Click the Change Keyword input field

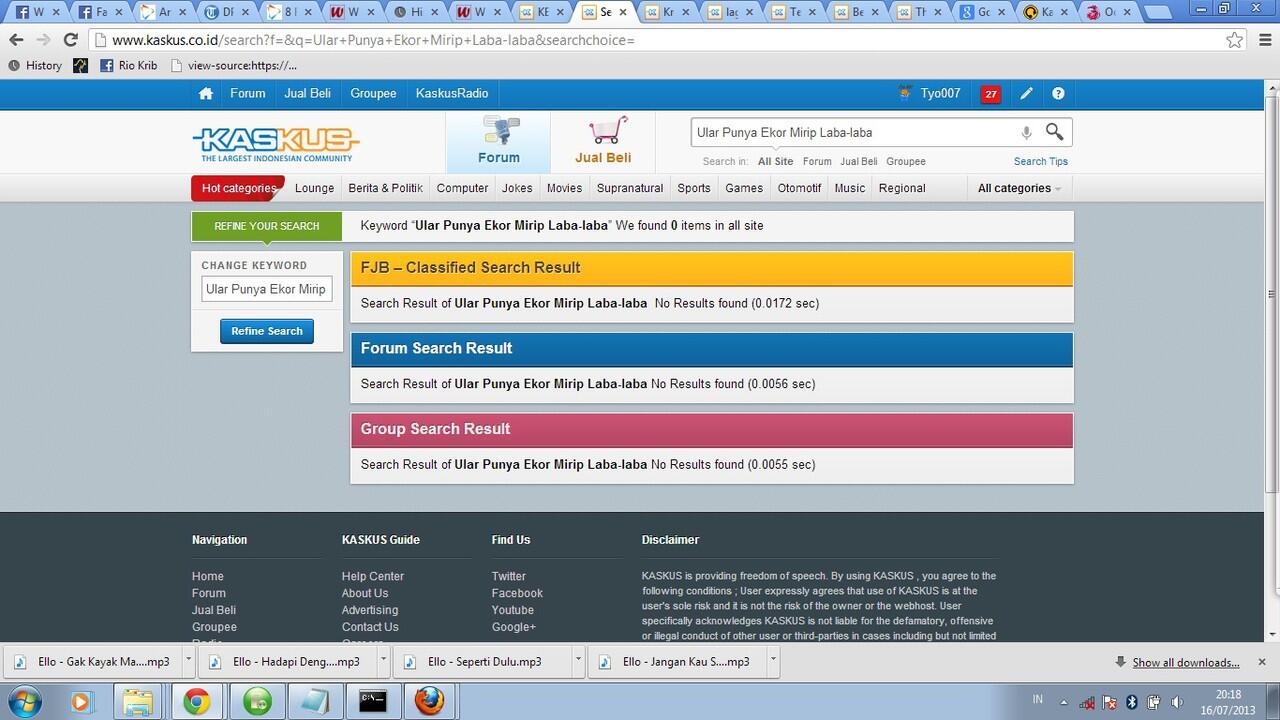pos(266,289)
